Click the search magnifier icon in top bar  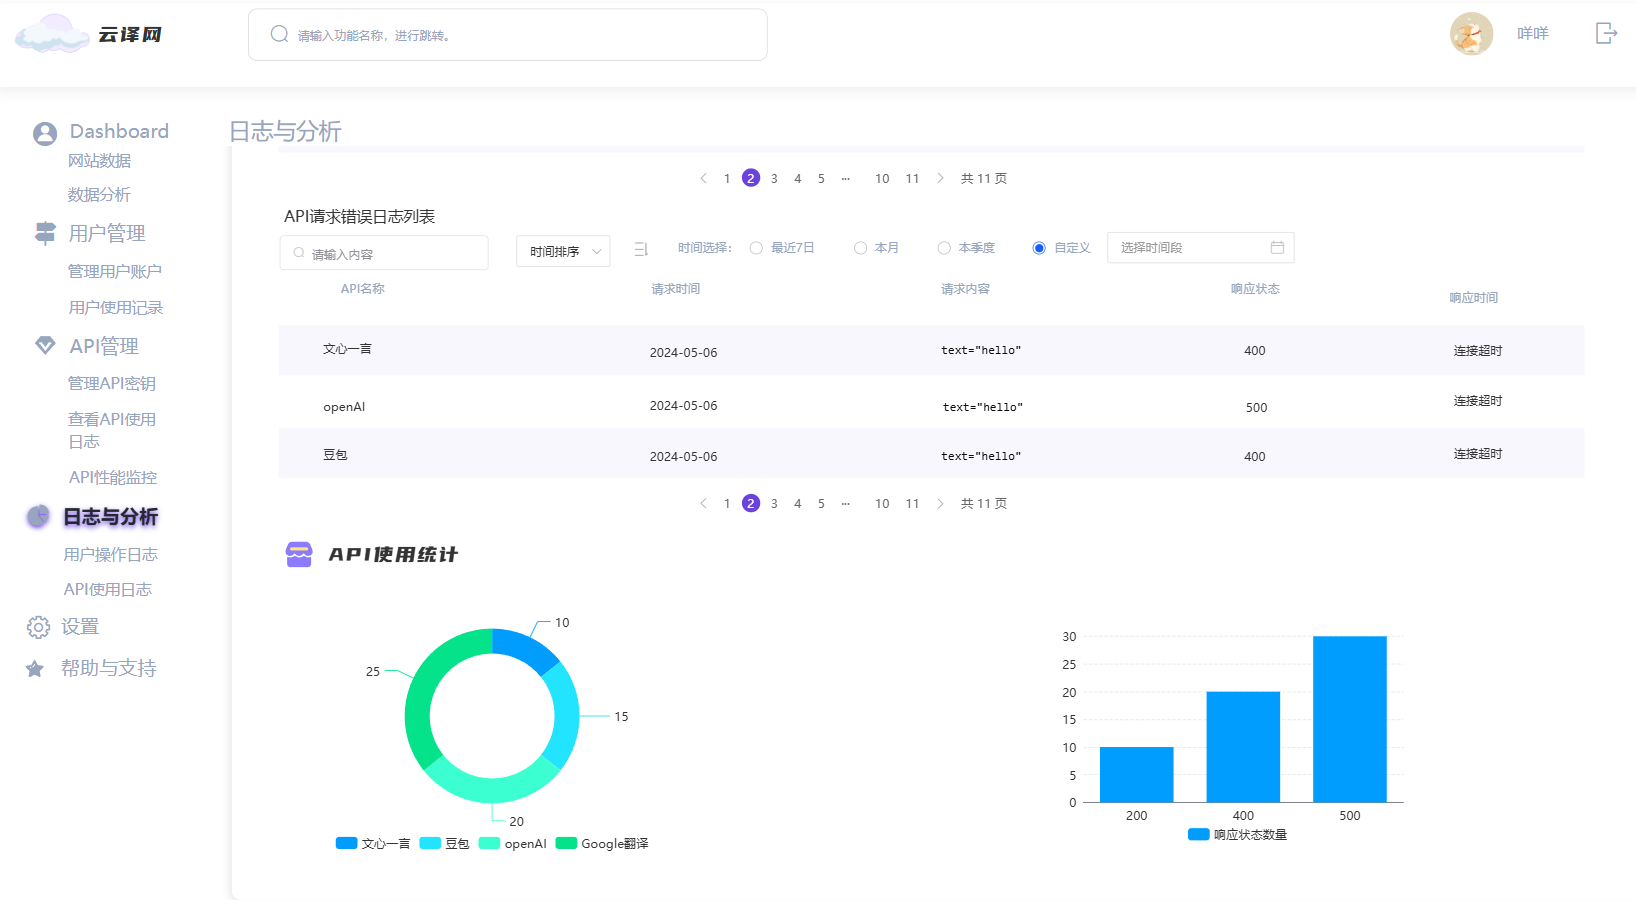point(279,34)
